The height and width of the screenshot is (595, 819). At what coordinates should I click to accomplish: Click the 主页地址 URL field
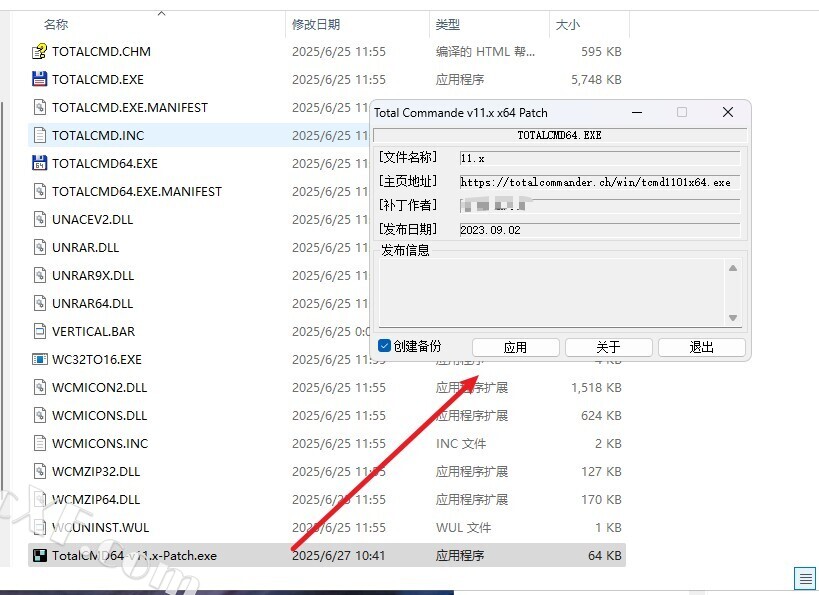(x=600, y=182)
